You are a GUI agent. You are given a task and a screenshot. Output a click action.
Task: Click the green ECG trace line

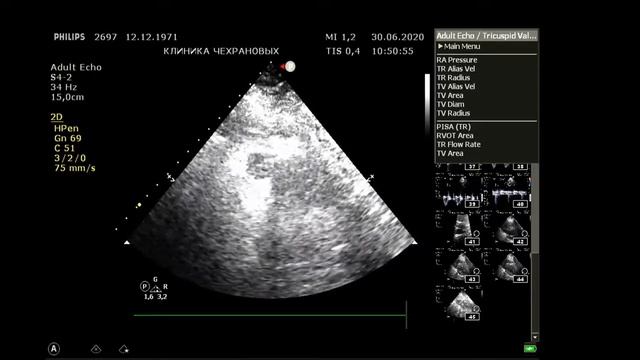tap(269, 315)
